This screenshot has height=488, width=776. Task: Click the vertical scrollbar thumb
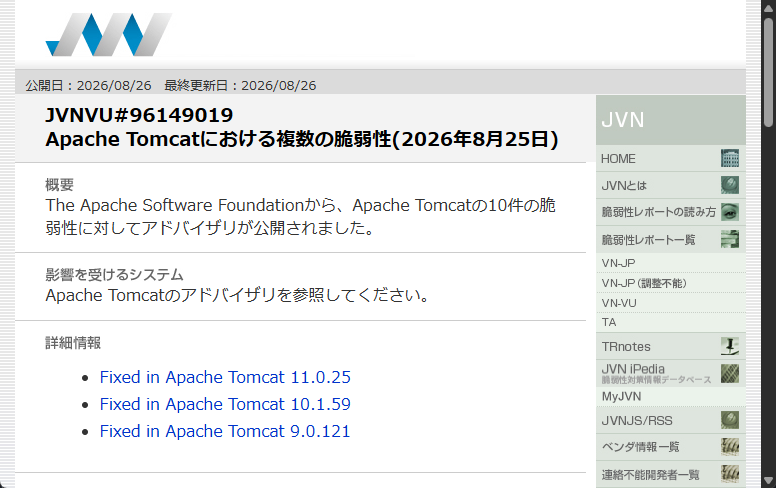(x=769, y=72)
